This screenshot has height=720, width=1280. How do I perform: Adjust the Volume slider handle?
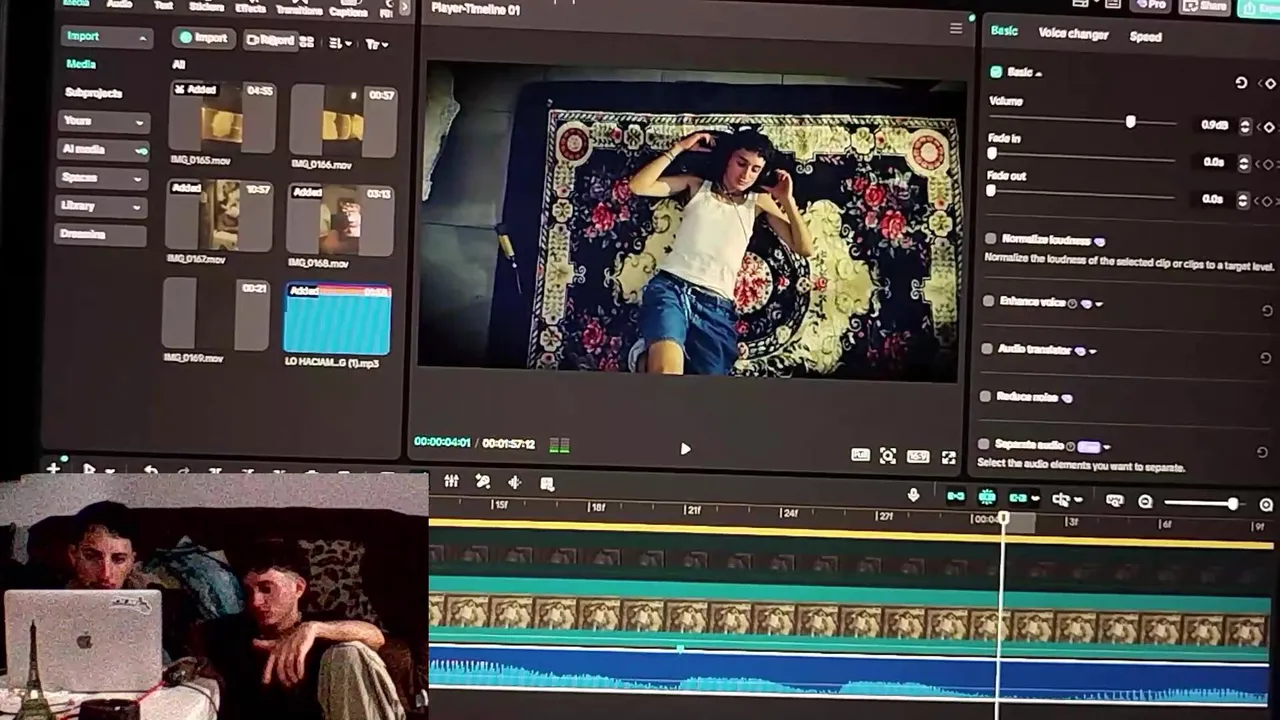1130,121
